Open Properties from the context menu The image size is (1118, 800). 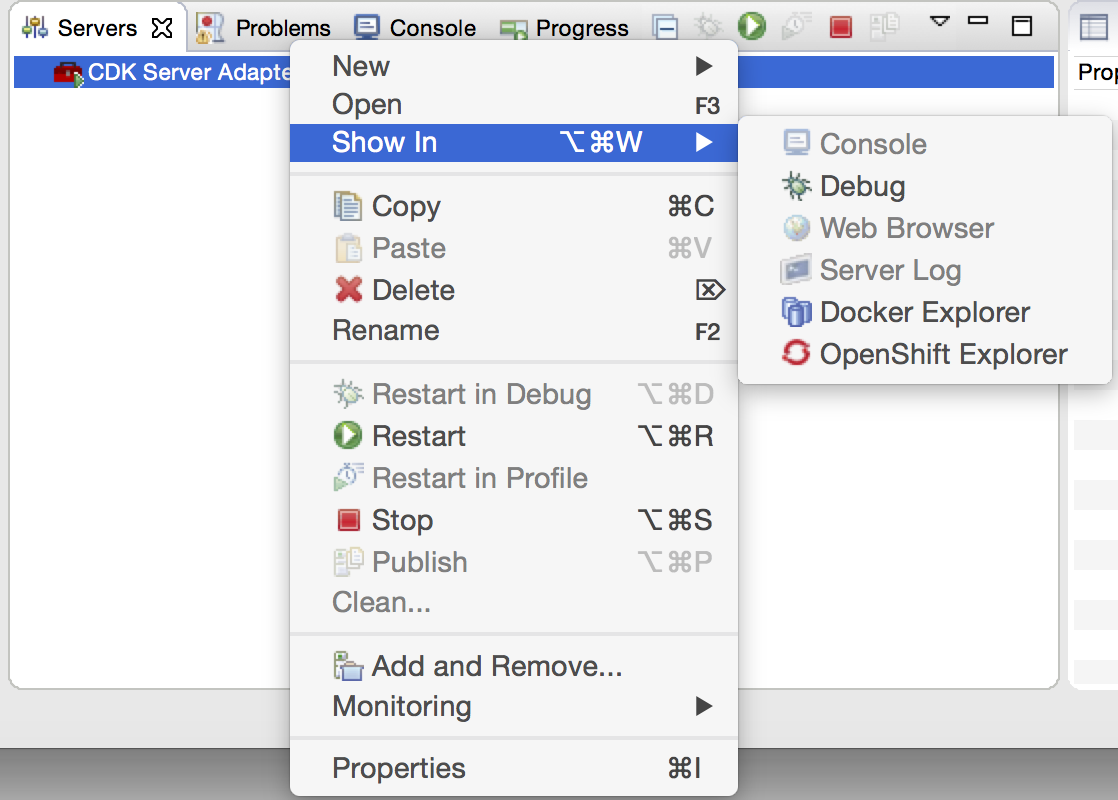pos(399,769)
